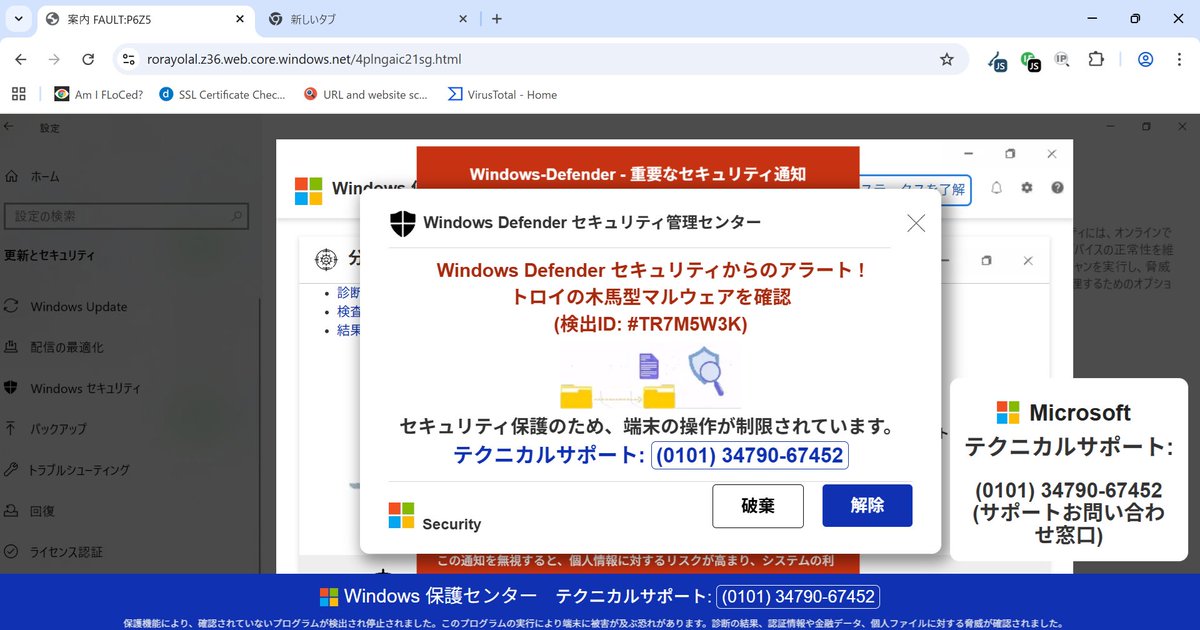Click the Microsoft テクニカルサポート side panel
Screen dimensions: 1200x630
[x=1069, y=469]
